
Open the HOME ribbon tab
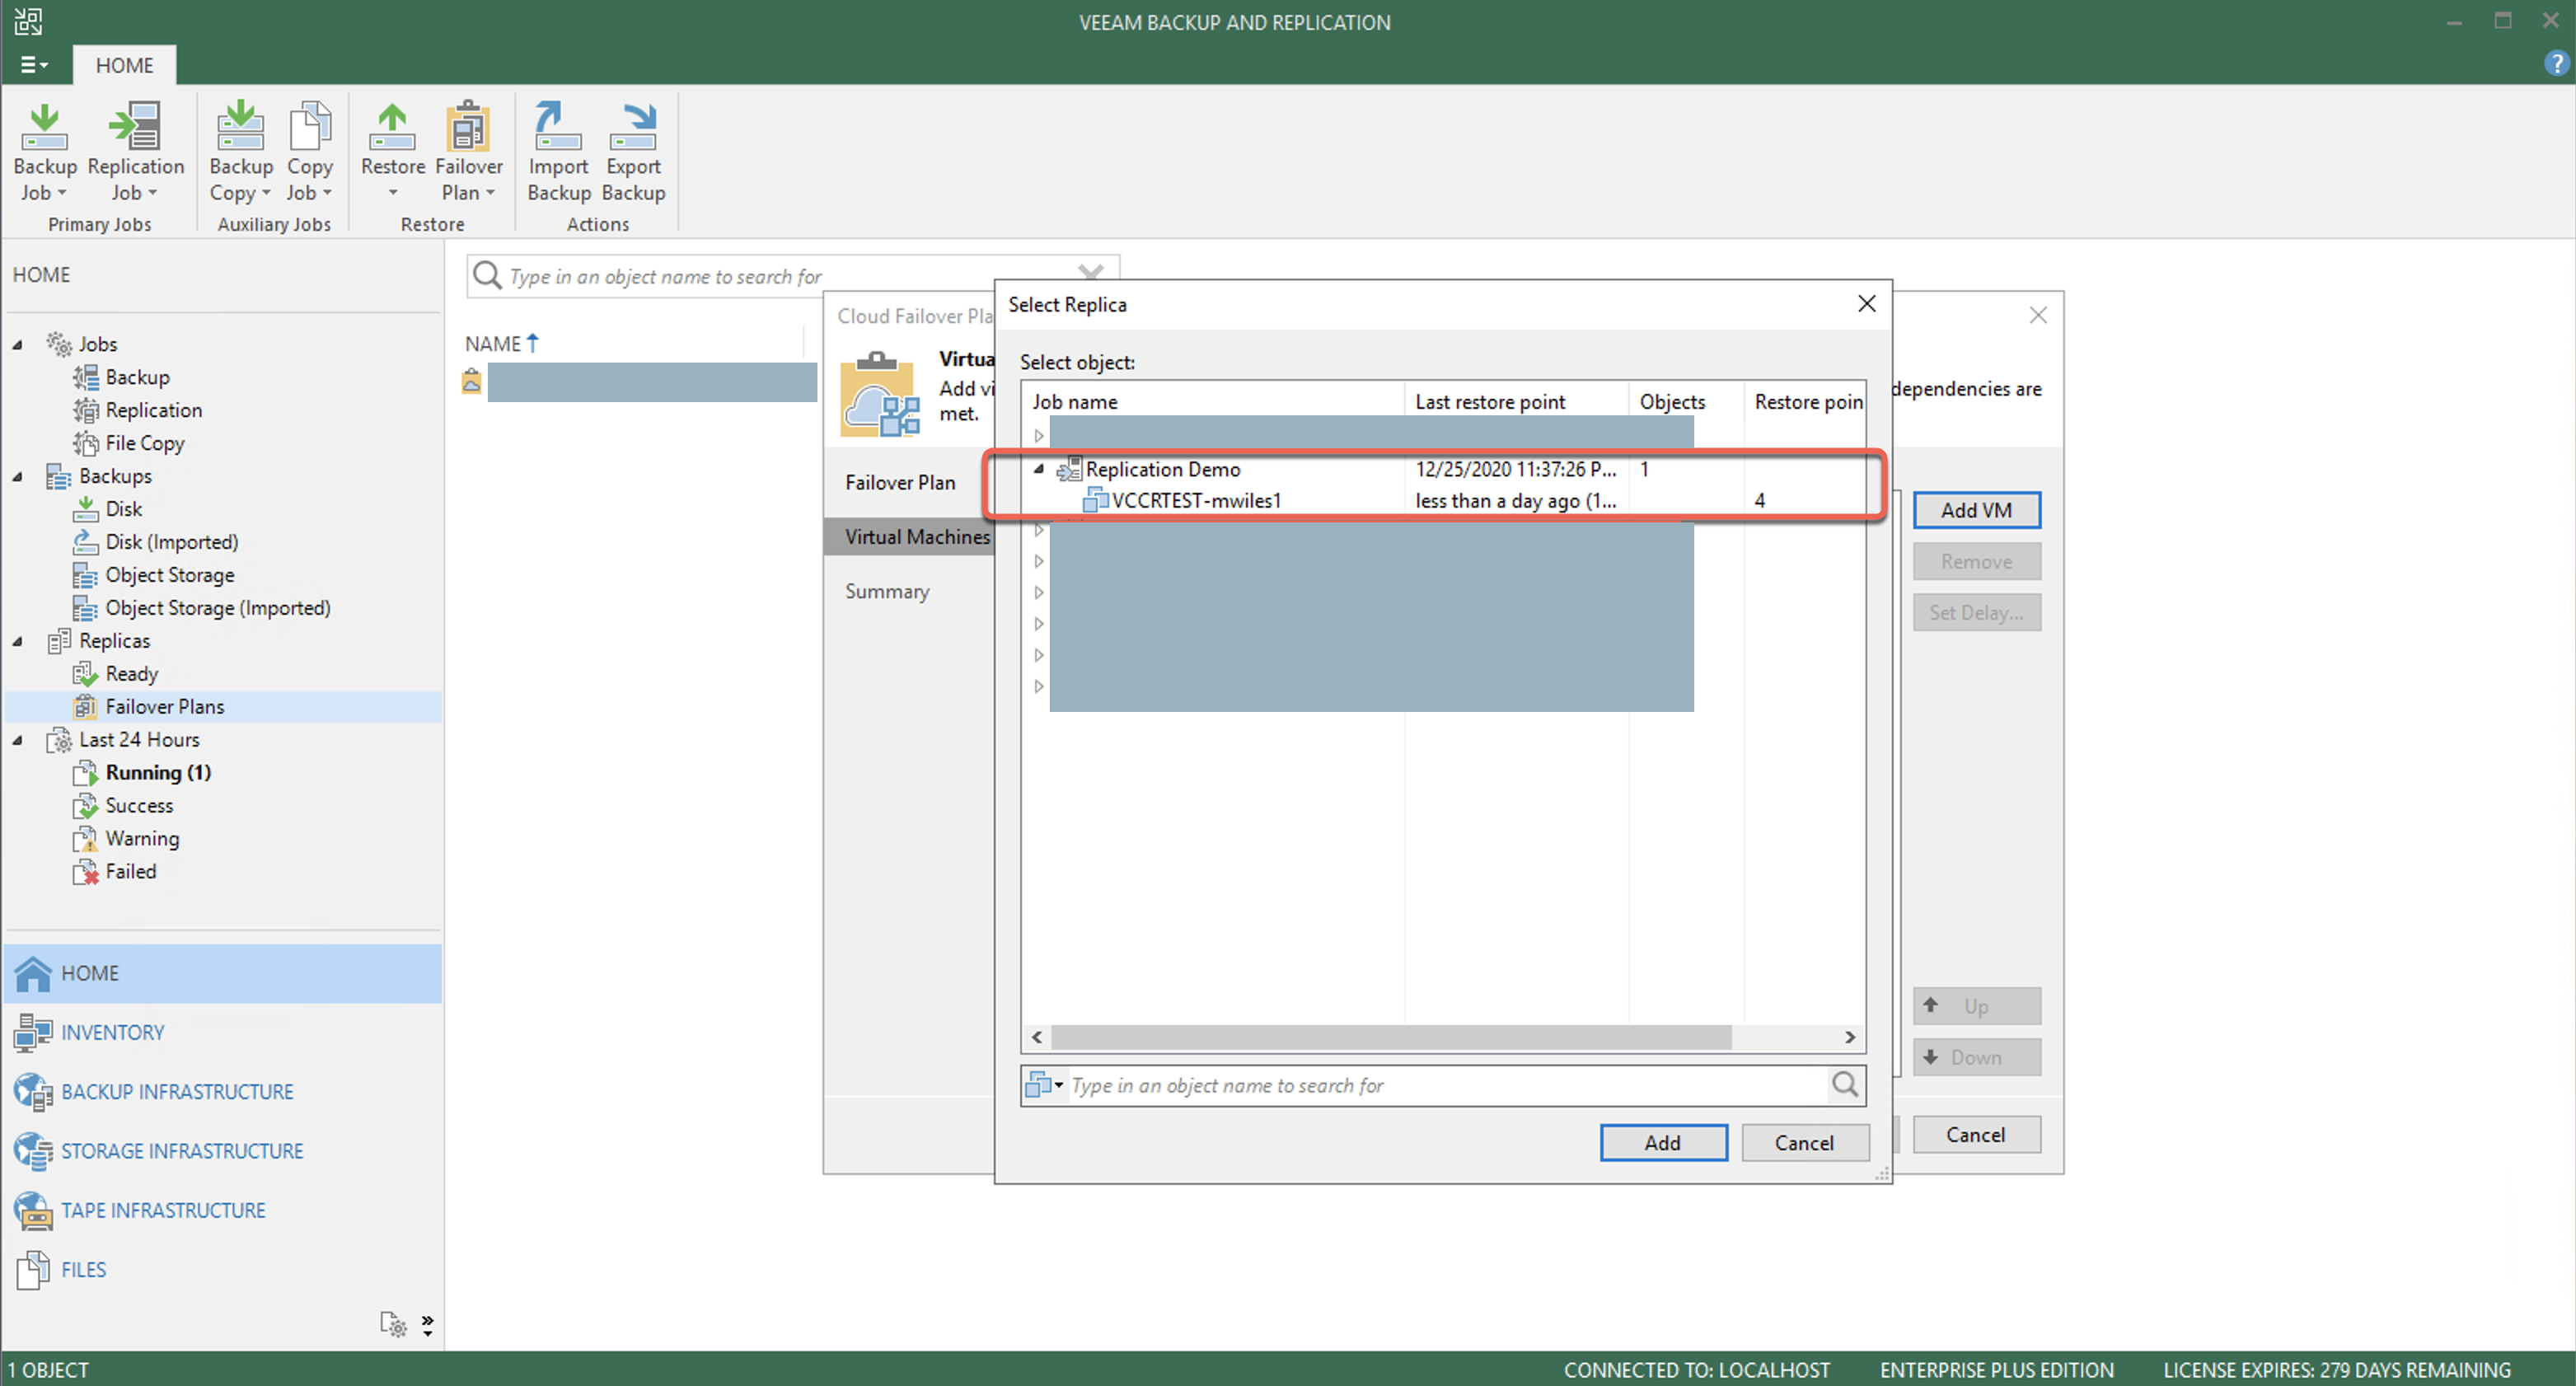tap(124, 65)
